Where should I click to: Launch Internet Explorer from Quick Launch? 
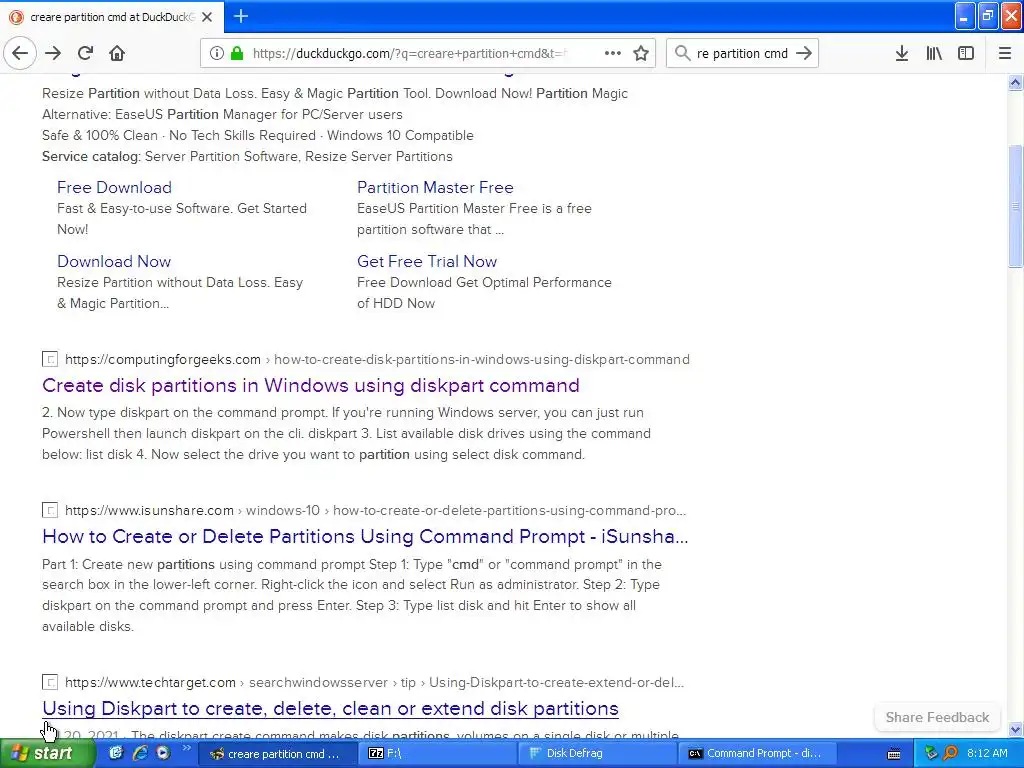coord(140,753)
